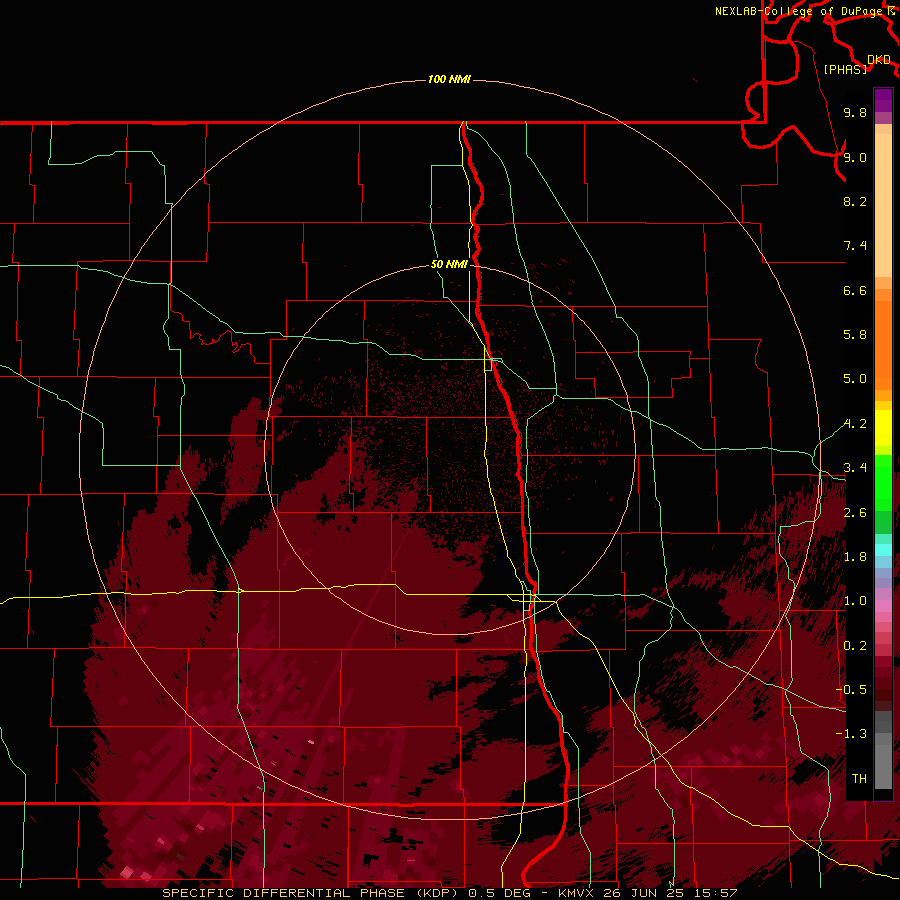Viewport: 900px width, 900px height.
Task: Click the yellow segment of the color bar
Action: pyautogui.click(x=883, y=428)
